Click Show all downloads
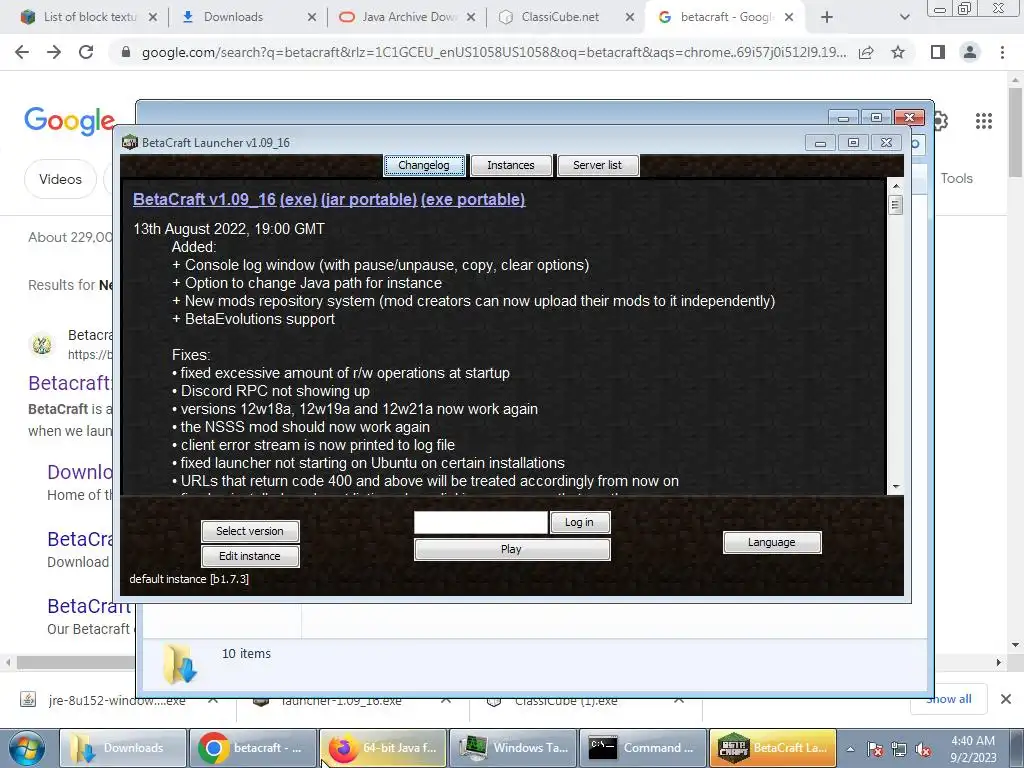1024x768 pixels. 948,699
